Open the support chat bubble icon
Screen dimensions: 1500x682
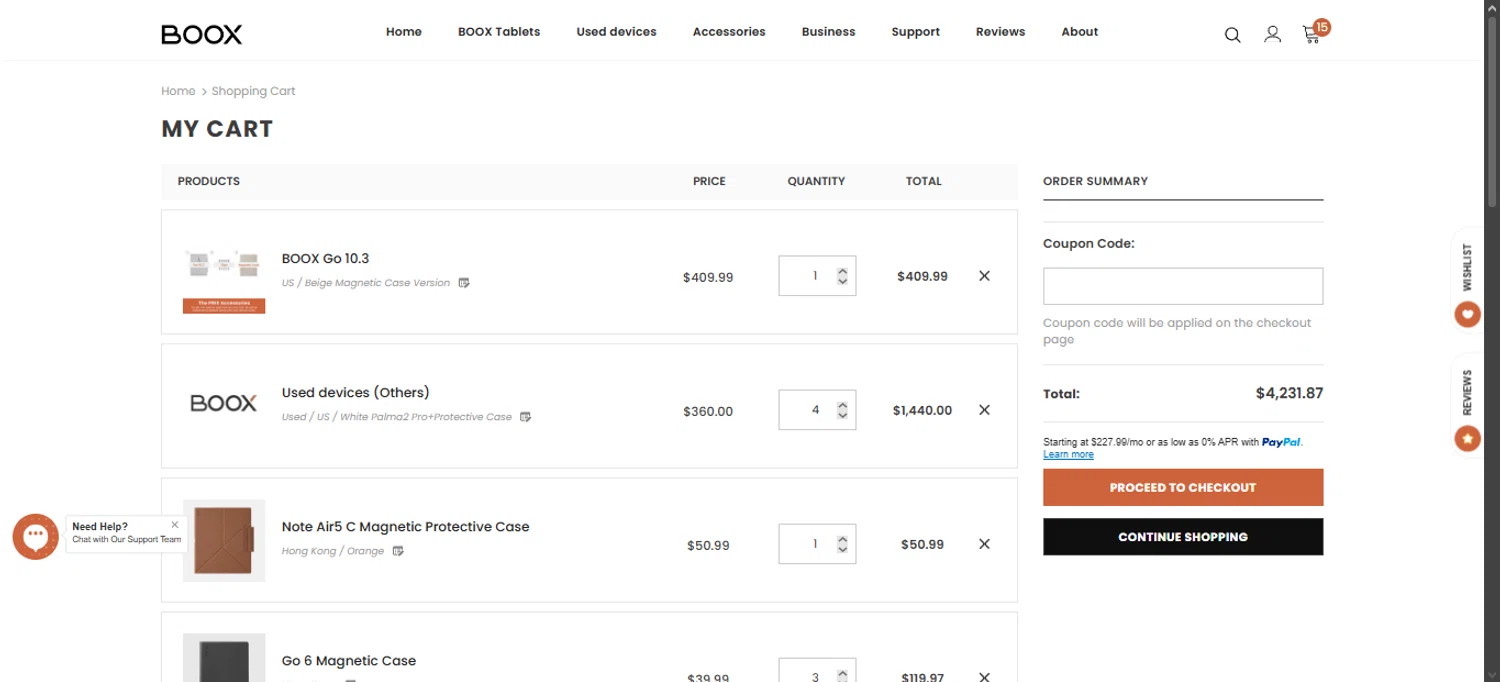(36, 537)
